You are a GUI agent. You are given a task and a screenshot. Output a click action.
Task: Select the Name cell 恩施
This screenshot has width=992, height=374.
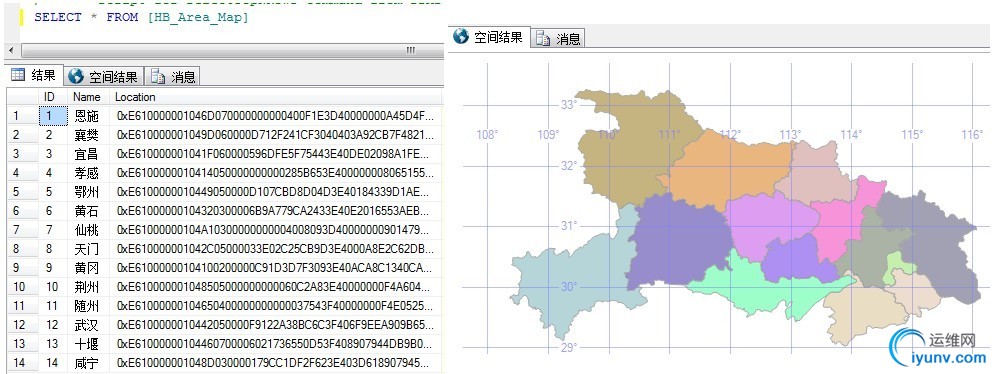coord(87,116)
